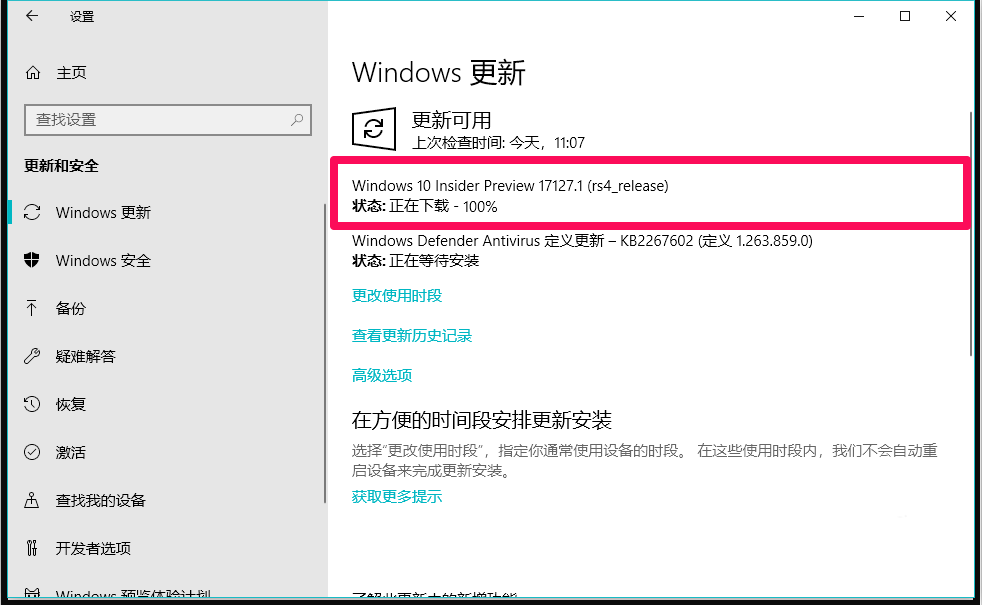Click into the 查找设置 search field

[168, 120]
